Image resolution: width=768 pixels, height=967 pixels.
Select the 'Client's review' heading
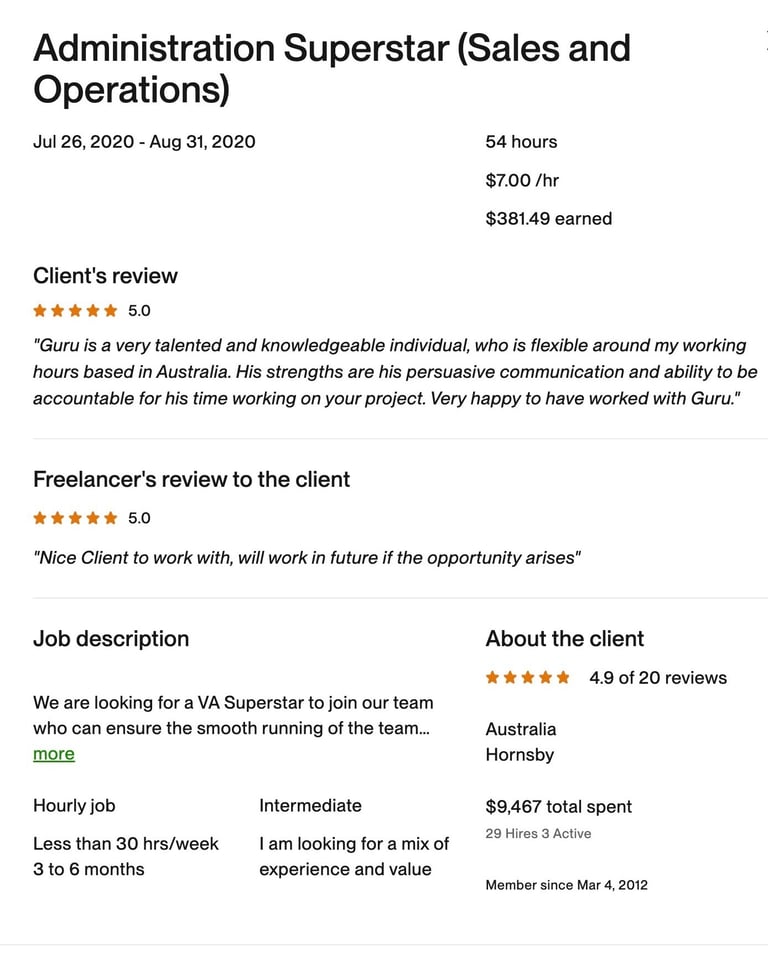pyautogui.click(x=105, y=276)
